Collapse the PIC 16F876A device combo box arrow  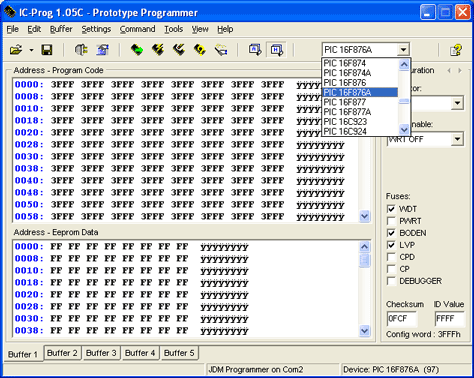pyautogui.click(x=403, y=50)
